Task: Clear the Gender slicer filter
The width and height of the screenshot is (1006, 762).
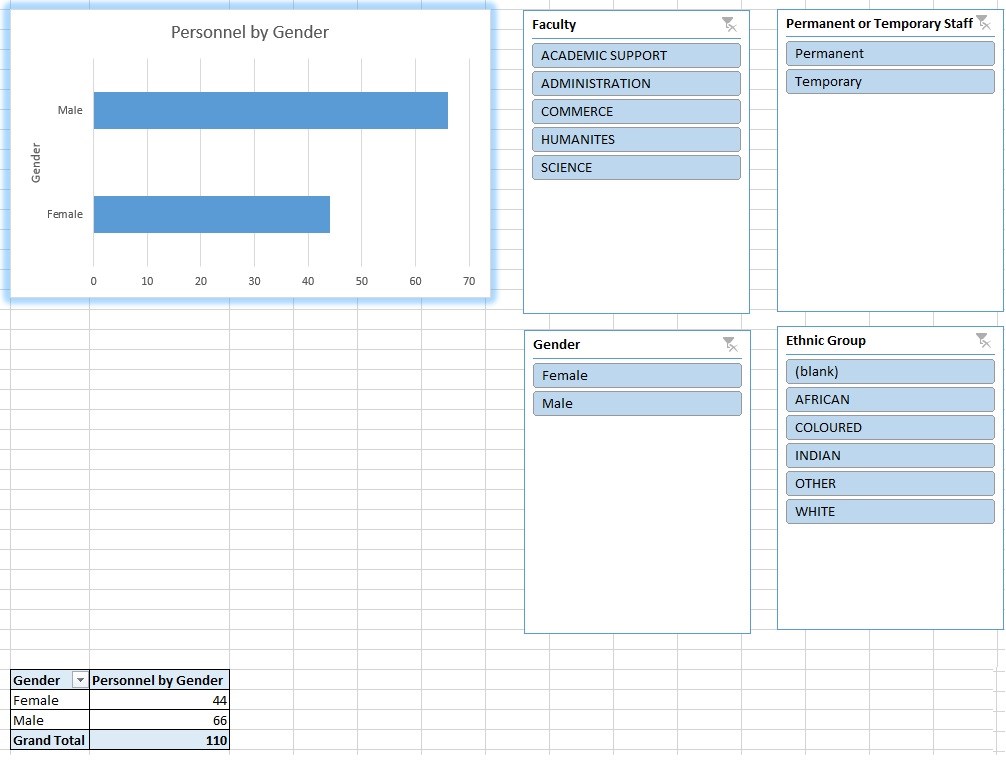Action: pos(730,343)
